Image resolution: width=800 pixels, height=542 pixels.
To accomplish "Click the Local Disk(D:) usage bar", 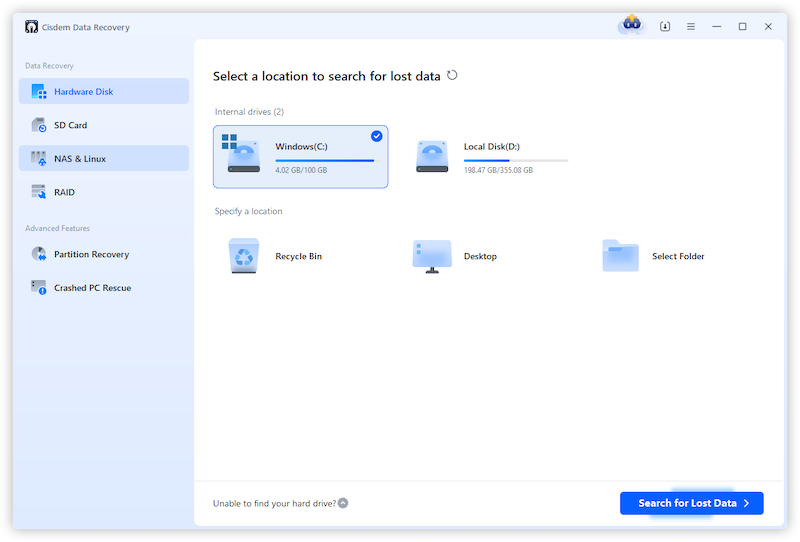I will pos(516,161).
